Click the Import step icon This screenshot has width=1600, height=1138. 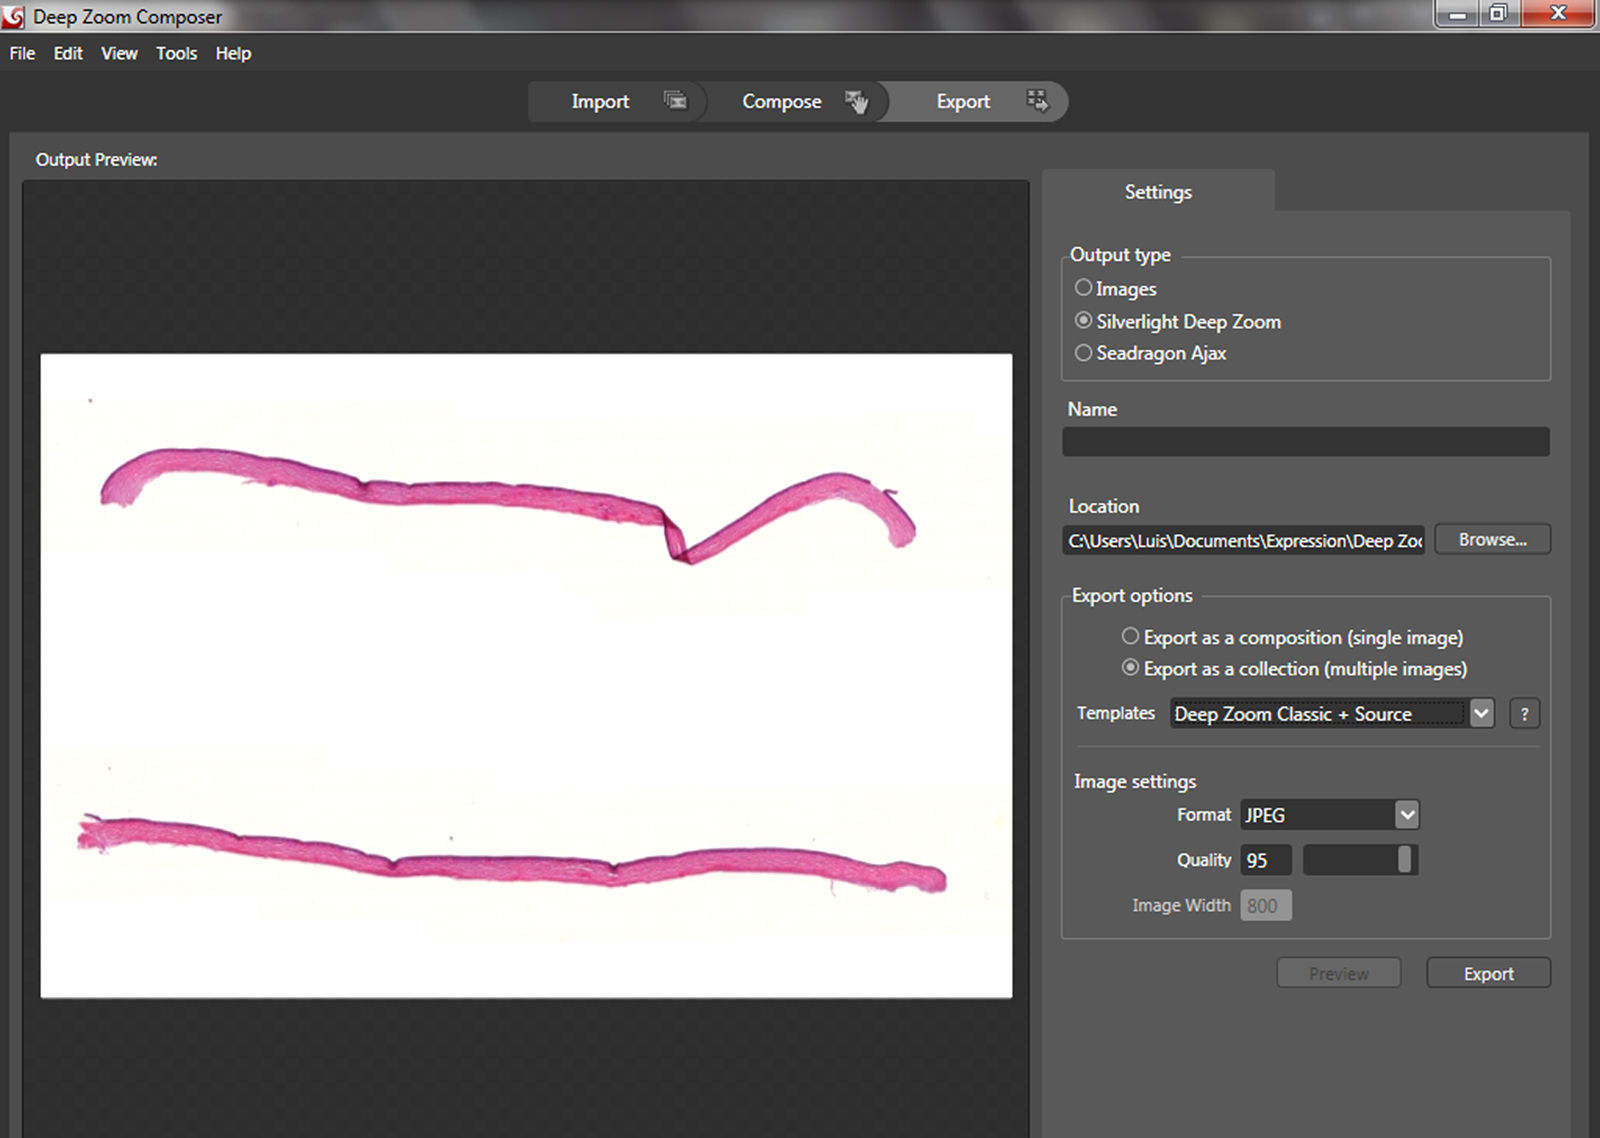[676, 101]
